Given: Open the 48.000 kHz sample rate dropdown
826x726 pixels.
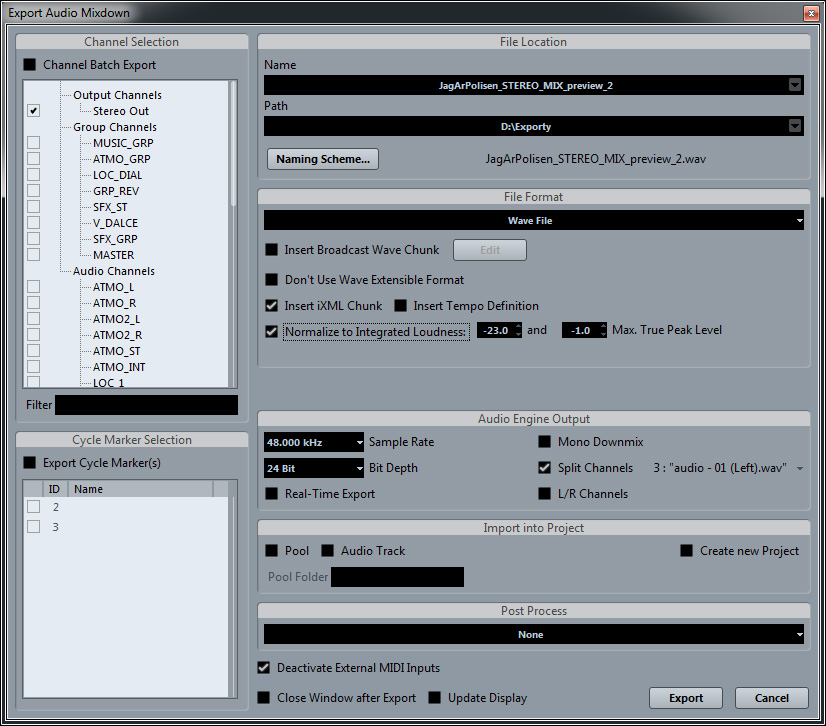Looking at the screenshot, I should click(x=314, y=442).
